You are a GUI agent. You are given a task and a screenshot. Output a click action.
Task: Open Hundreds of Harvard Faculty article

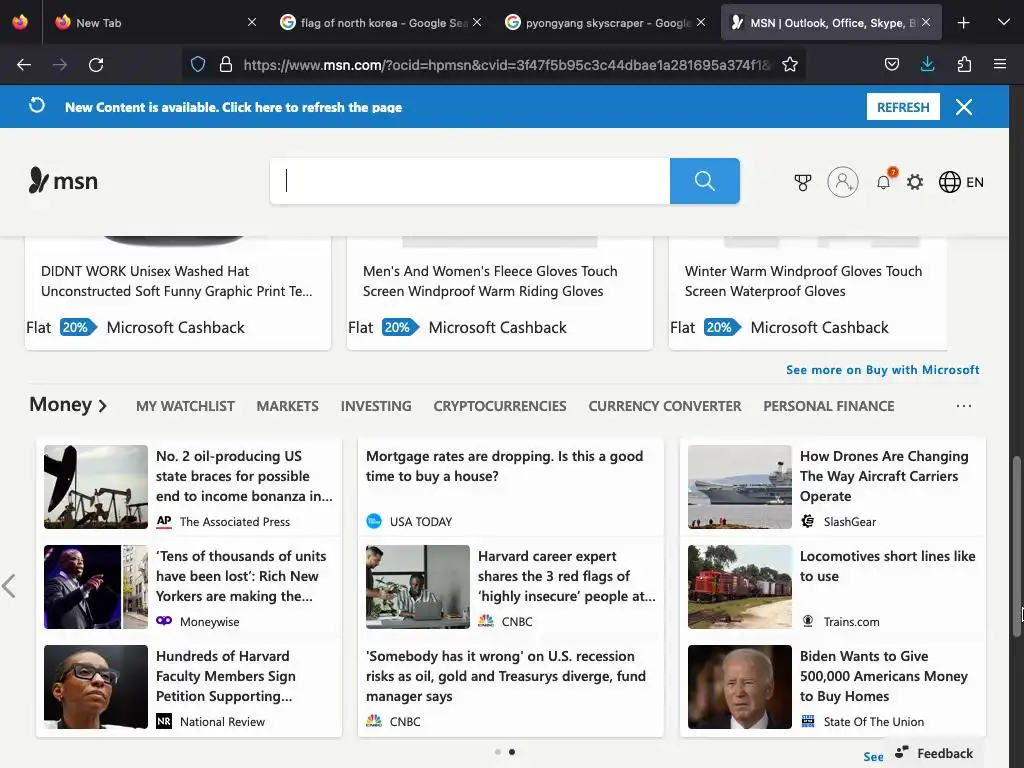225,676
